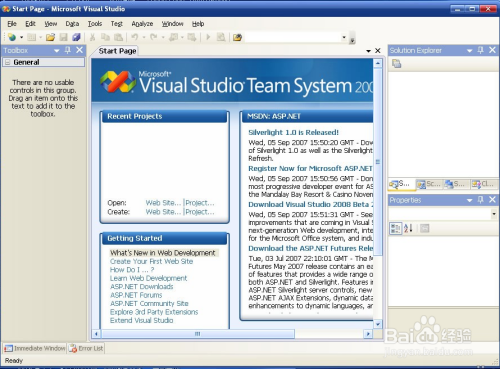
Task: Toggle Categorized view in Properties panel
Action: point(396,229)
